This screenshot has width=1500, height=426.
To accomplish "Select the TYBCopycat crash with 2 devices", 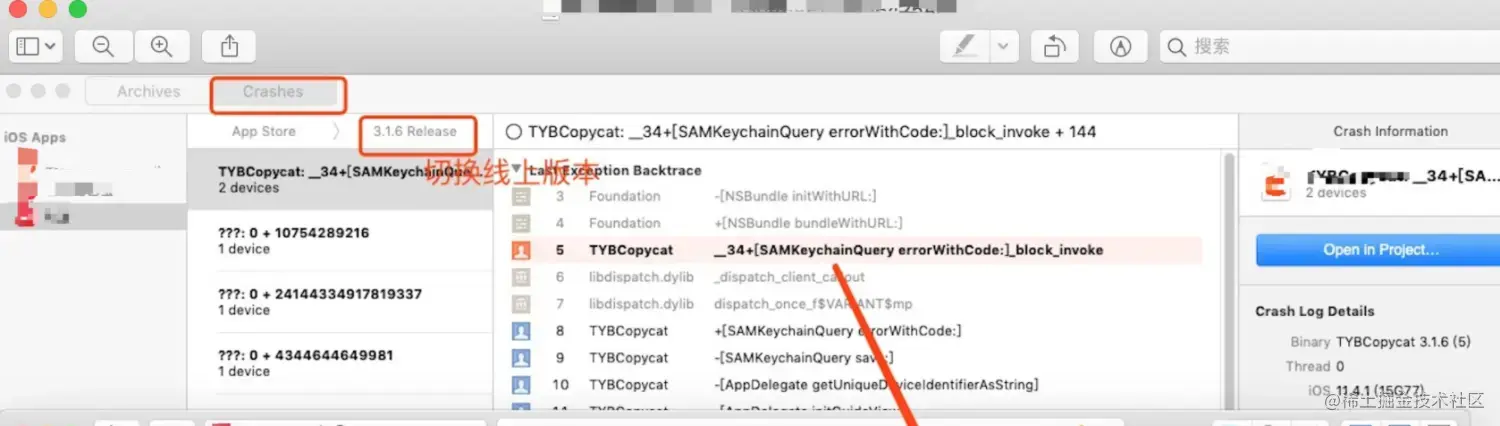I will 340,179.
